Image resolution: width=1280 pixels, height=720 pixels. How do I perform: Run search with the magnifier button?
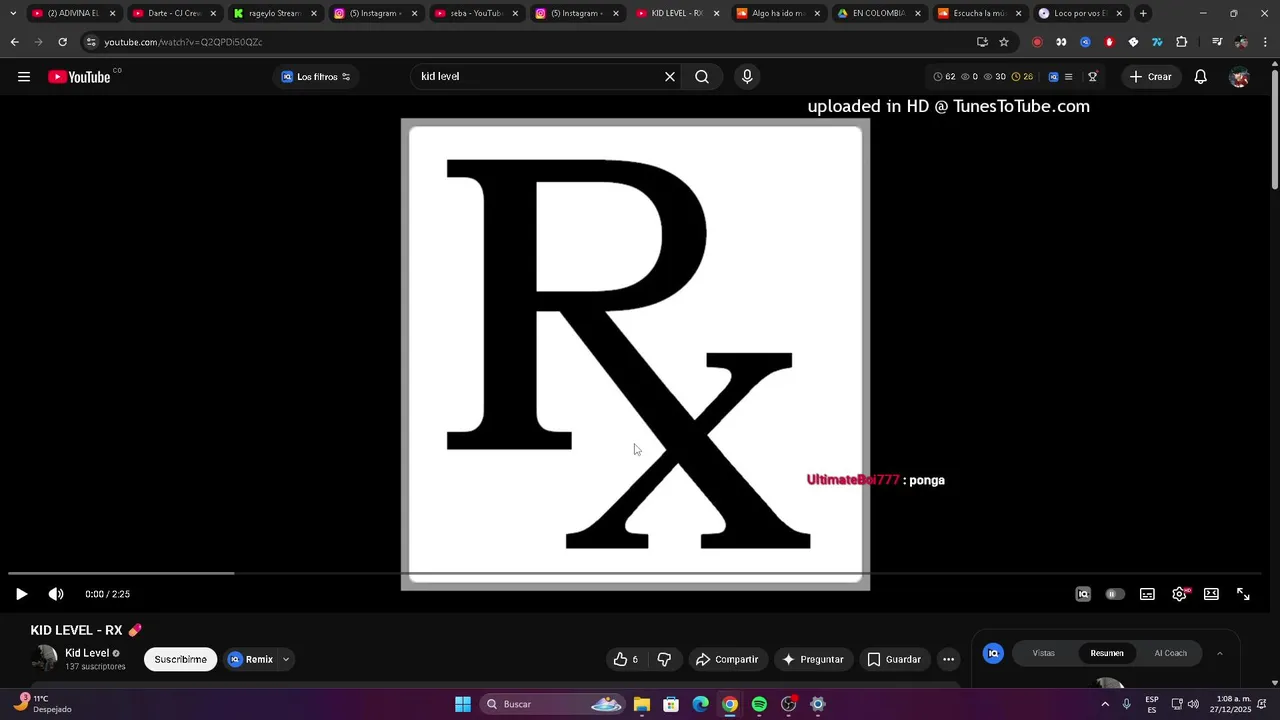tap(702, 77)
